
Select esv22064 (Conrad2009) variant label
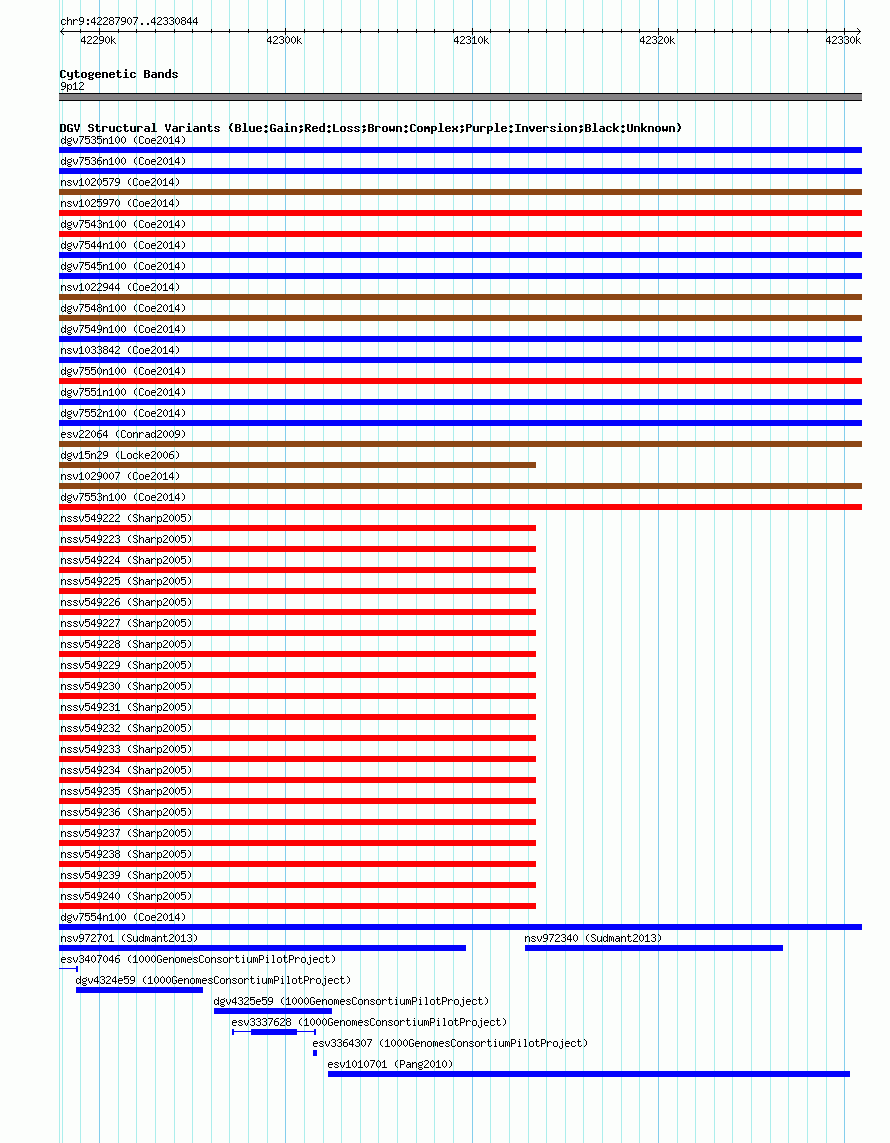point(123,434)
